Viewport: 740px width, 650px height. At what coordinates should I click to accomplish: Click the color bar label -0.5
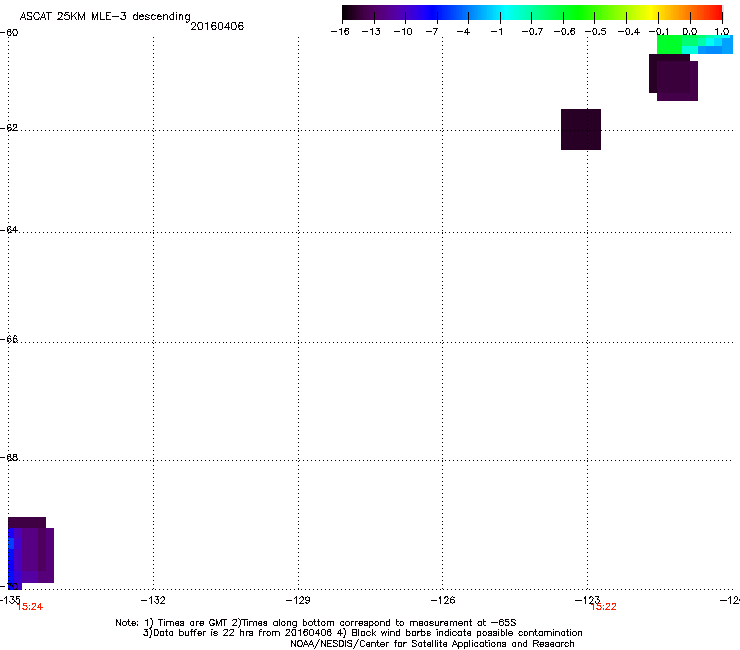pos(596,32)
